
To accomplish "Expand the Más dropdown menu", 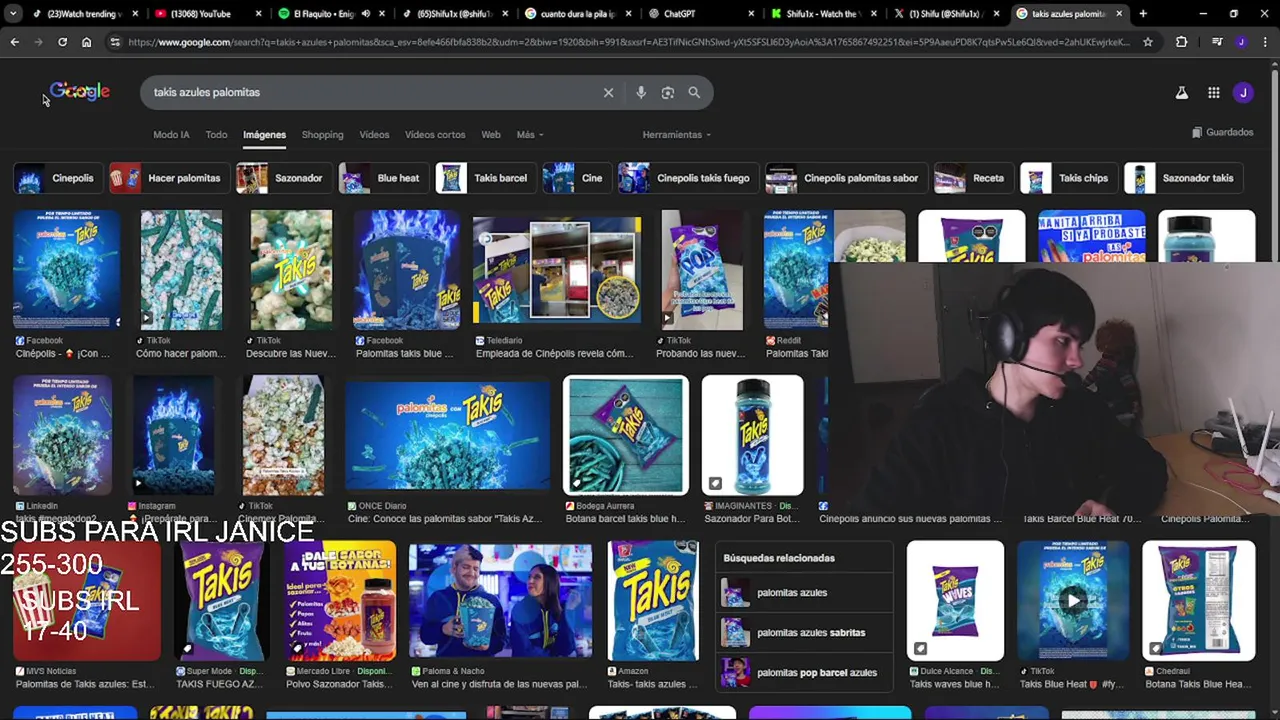I will (x=530, y=134).
